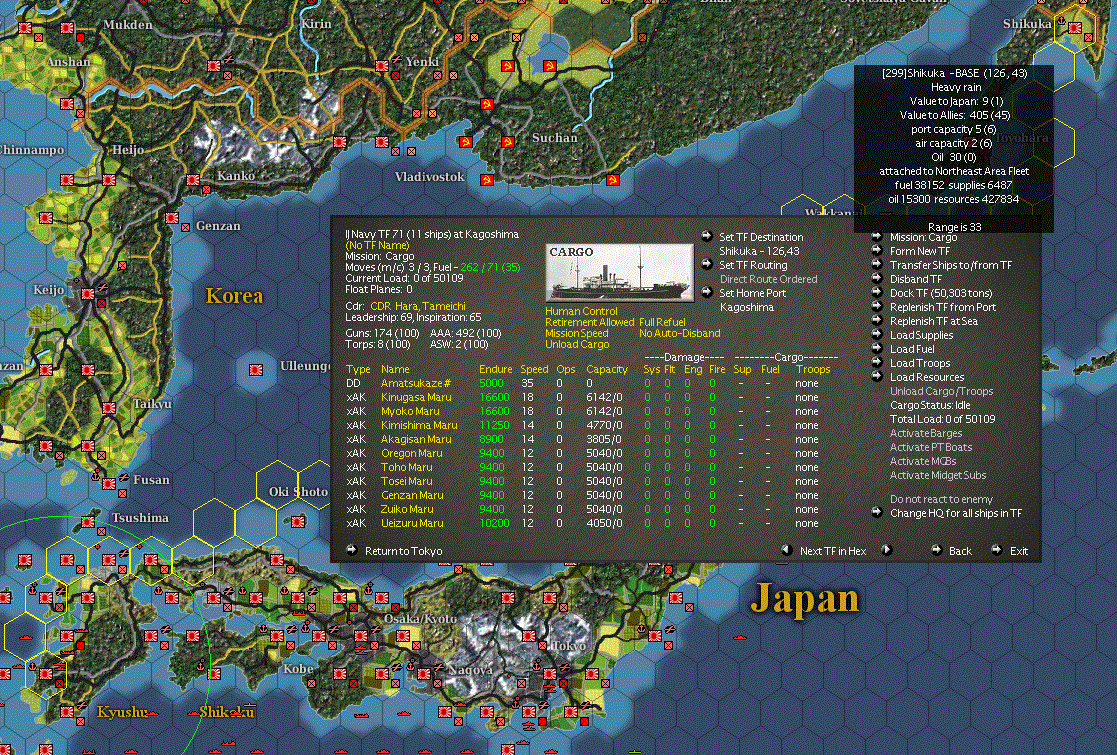Toggle the Human Control setting

point(581,311)
